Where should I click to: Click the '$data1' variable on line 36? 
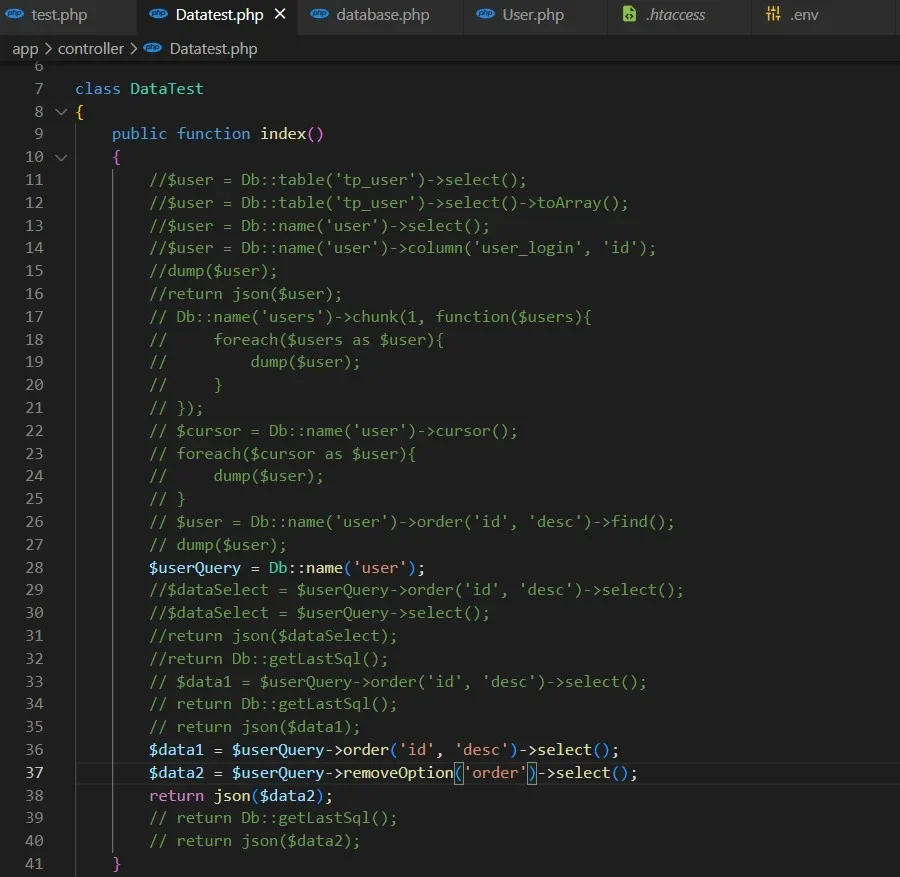pos(176,750)
